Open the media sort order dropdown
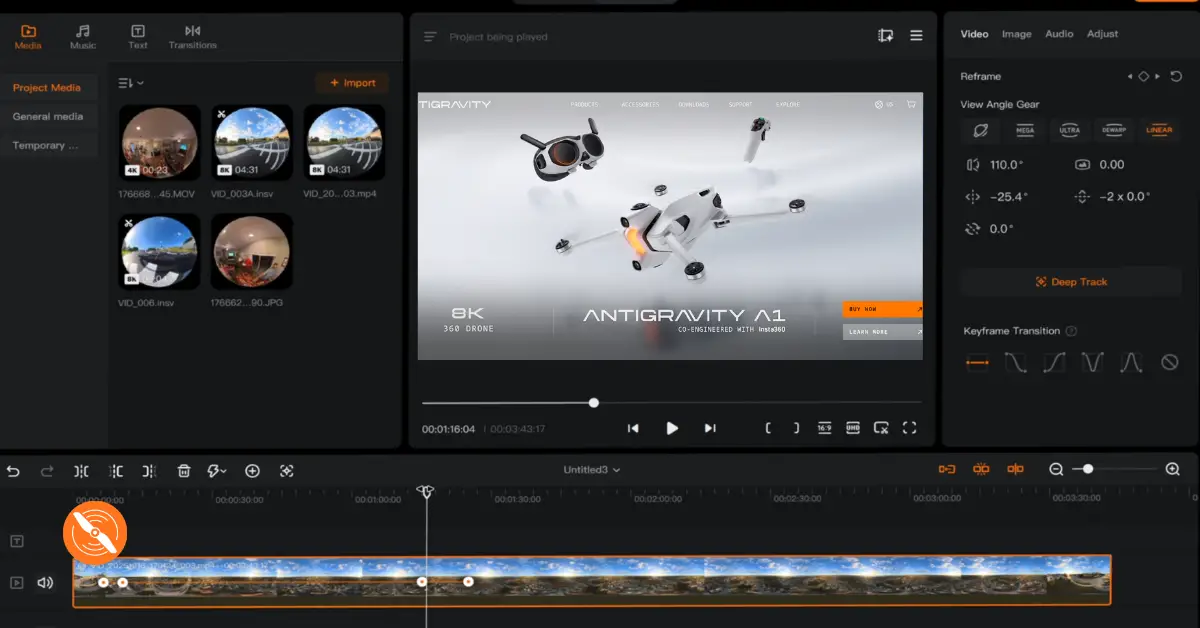Viewport: 1200px width, 628px height. tap(131, 83)
